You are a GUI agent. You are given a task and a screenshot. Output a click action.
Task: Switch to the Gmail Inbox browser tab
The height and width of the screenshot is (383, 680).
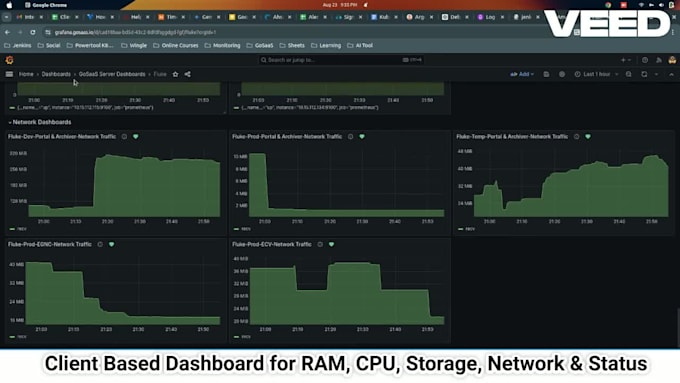[x=29, y=17]
